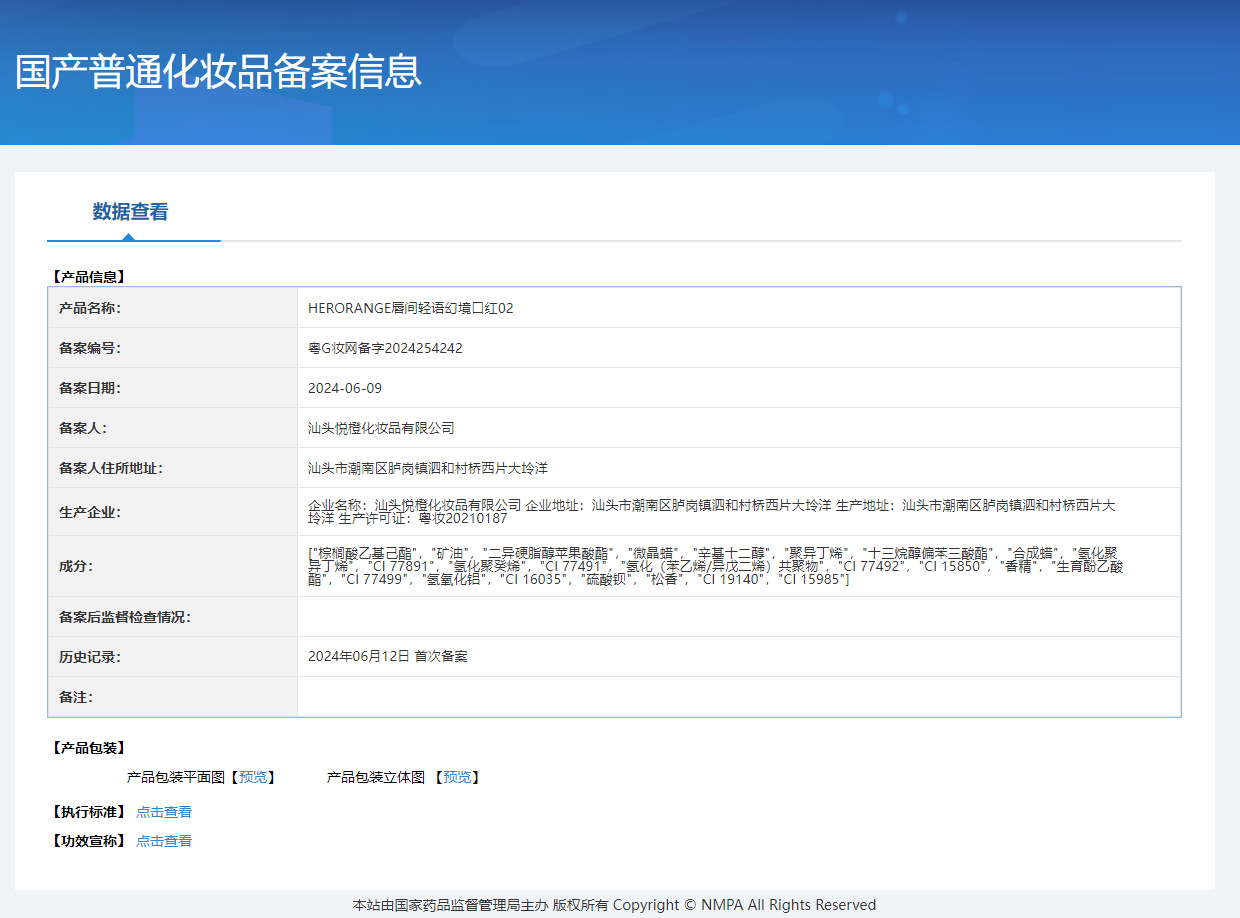Click the 【功效宣称】 label
The width and height of the screenshot is (1240, 918).
click(89, 841)
